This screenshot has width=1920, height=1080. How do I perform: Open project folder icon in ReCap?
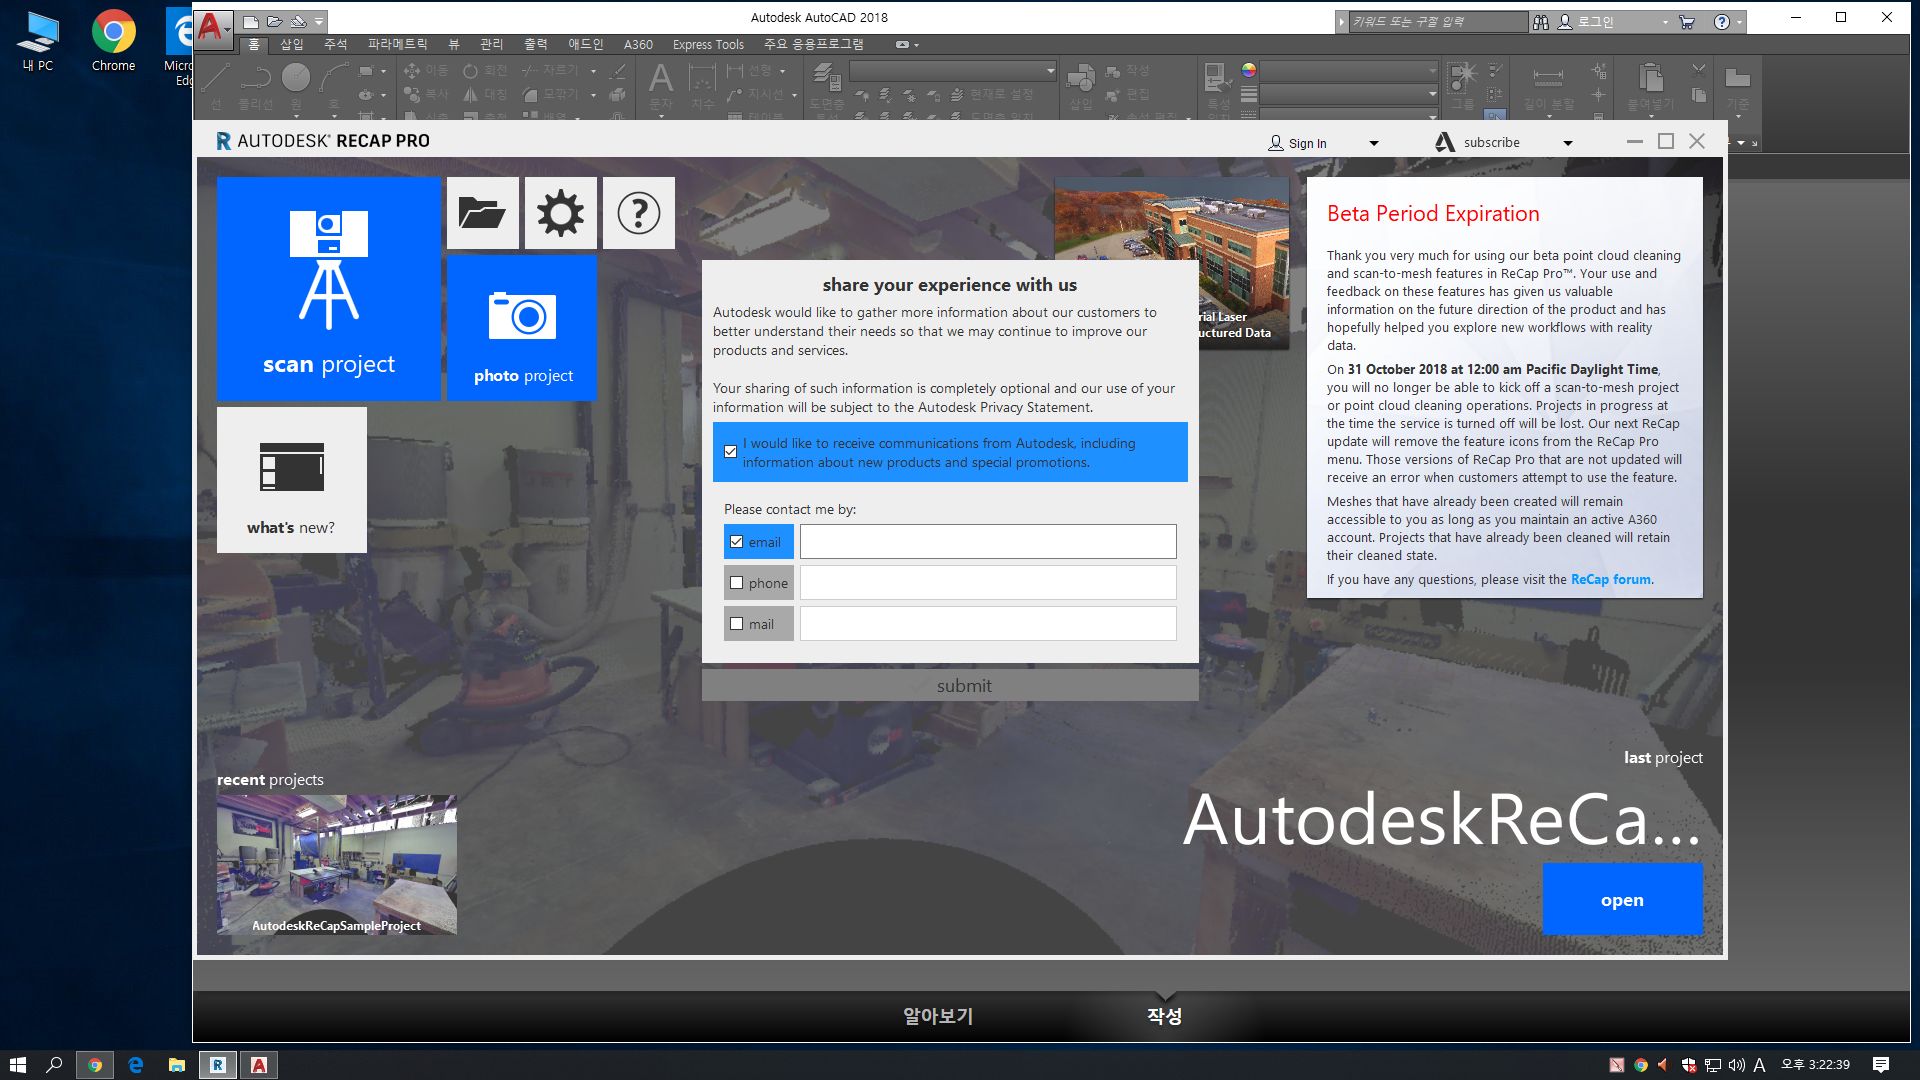coord(482,213)
